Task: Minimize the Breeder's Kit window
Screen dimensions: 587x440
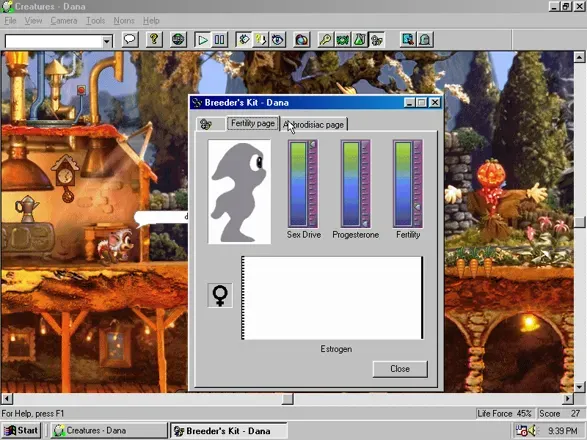Action: [409, 103]
